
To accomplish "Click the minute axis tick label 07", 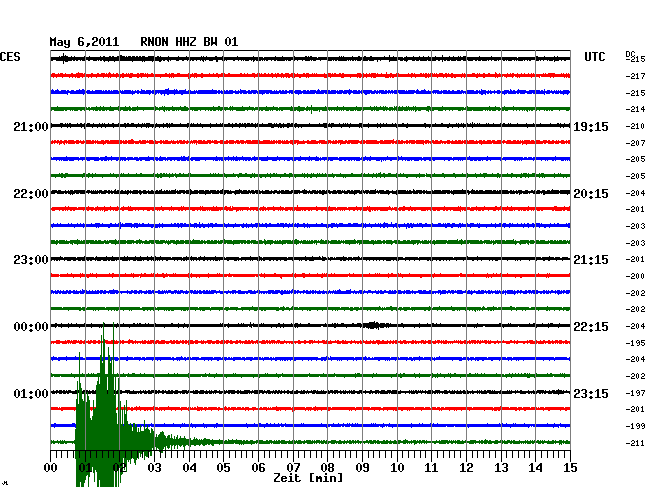I will tap(293, 468).
